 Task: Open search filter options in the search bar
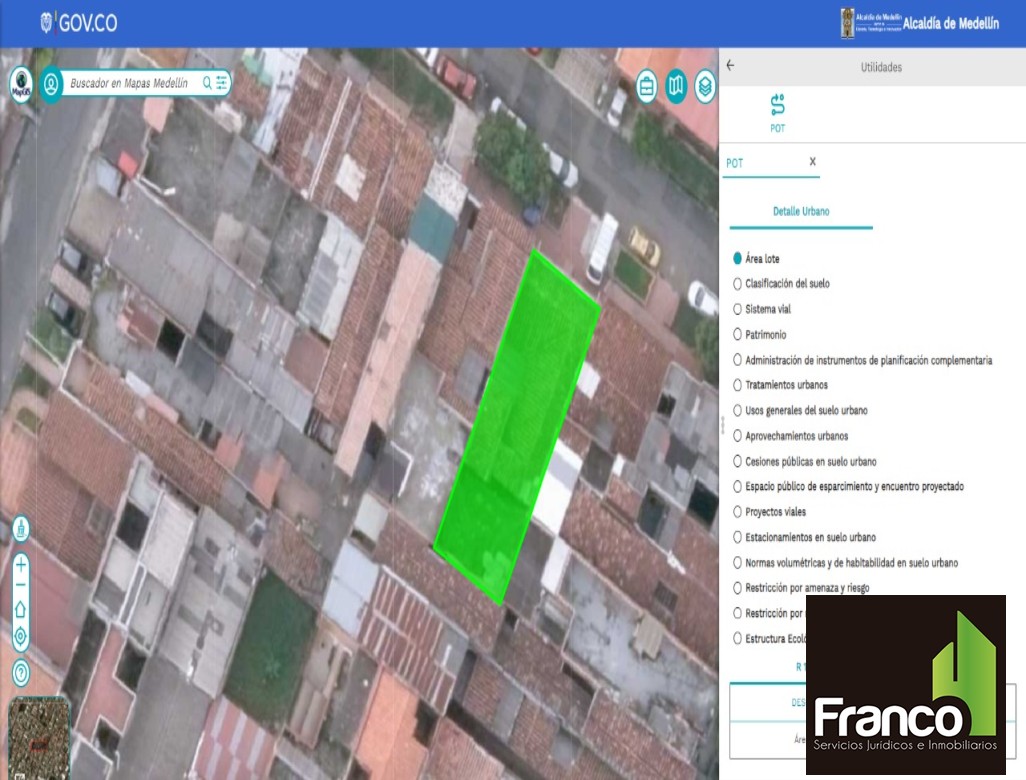tap(221, 83)
